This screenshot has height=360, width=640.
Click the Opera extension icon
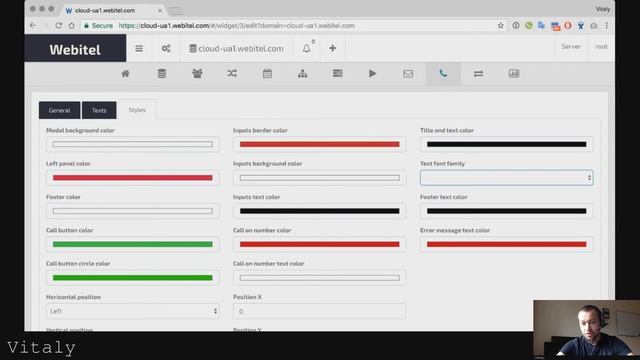pos(568,25)
